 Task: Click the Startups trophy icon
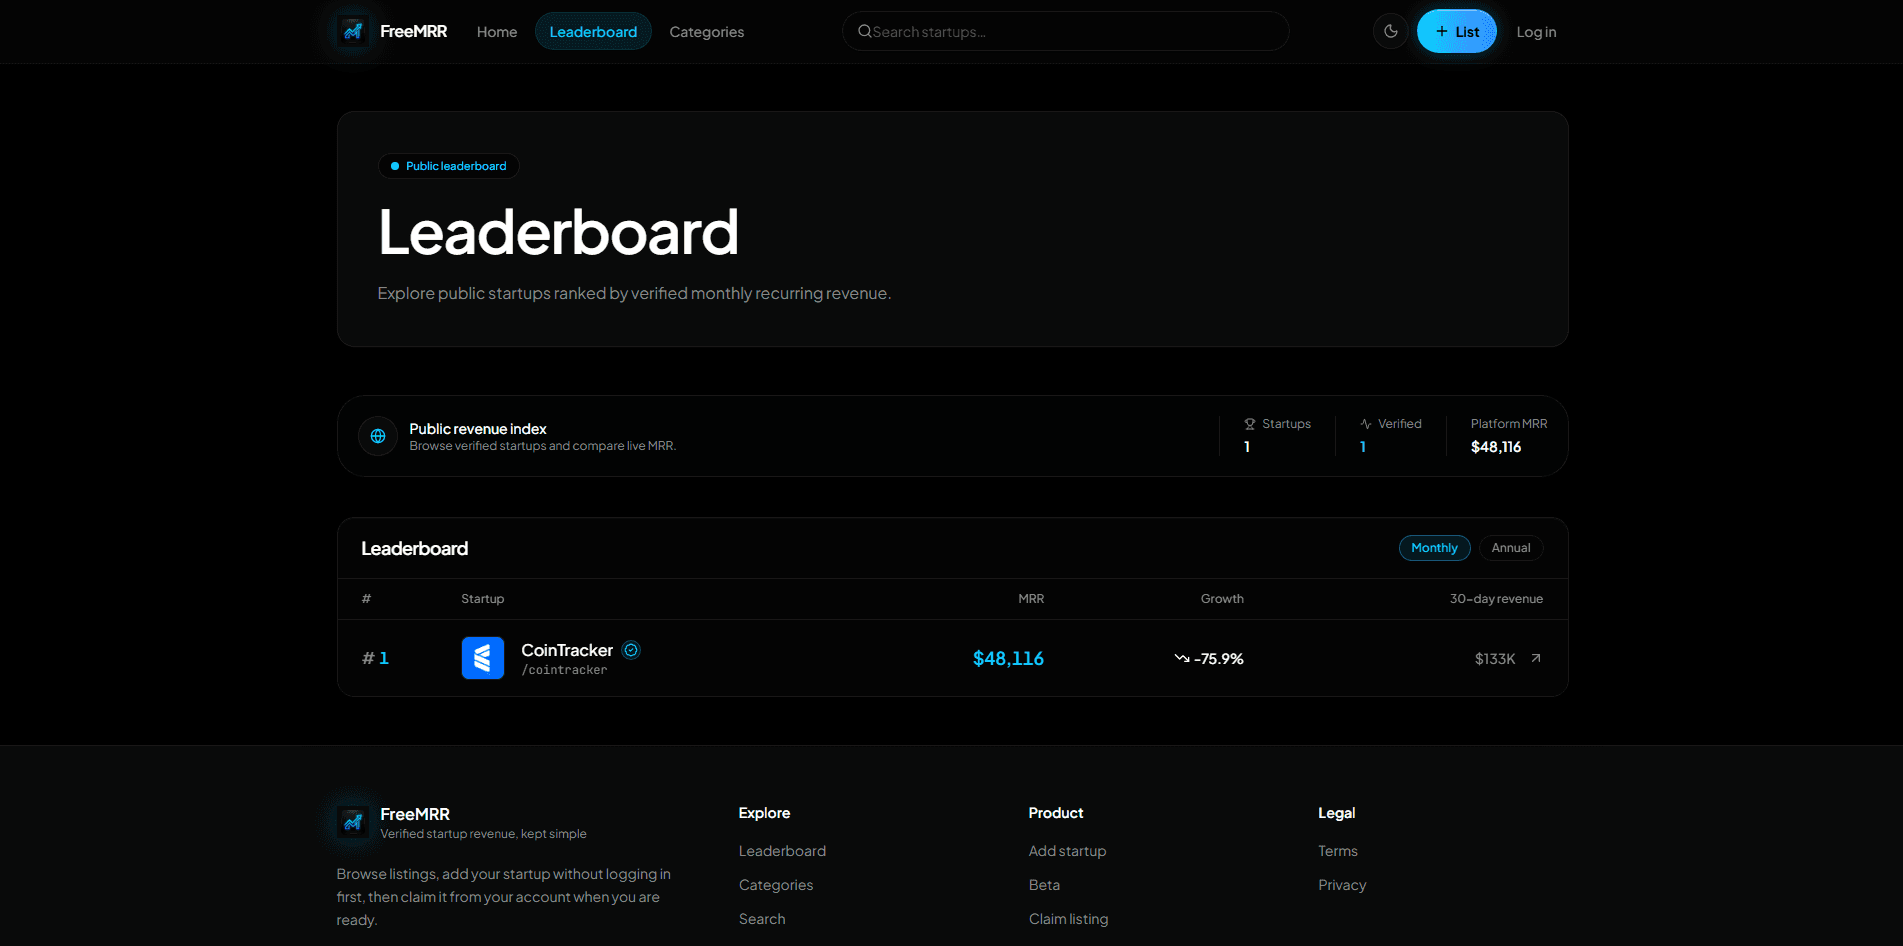[1250, 424]
